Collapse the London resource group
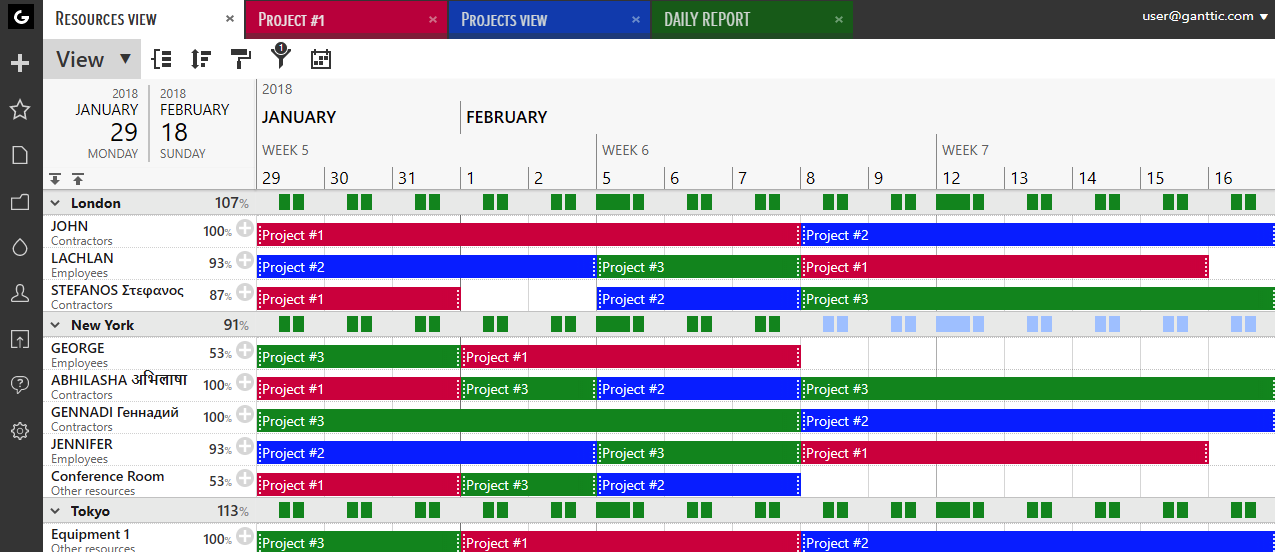 [x=56, y=203]
